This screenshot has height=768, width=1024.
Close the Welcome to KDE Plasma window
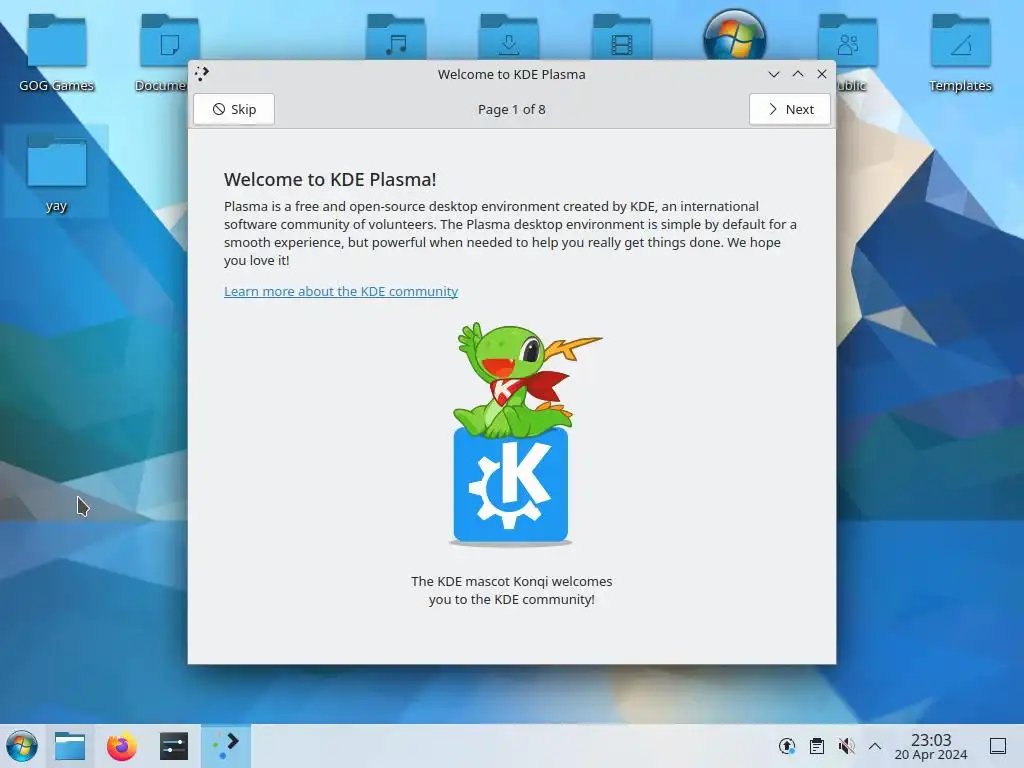822,74
